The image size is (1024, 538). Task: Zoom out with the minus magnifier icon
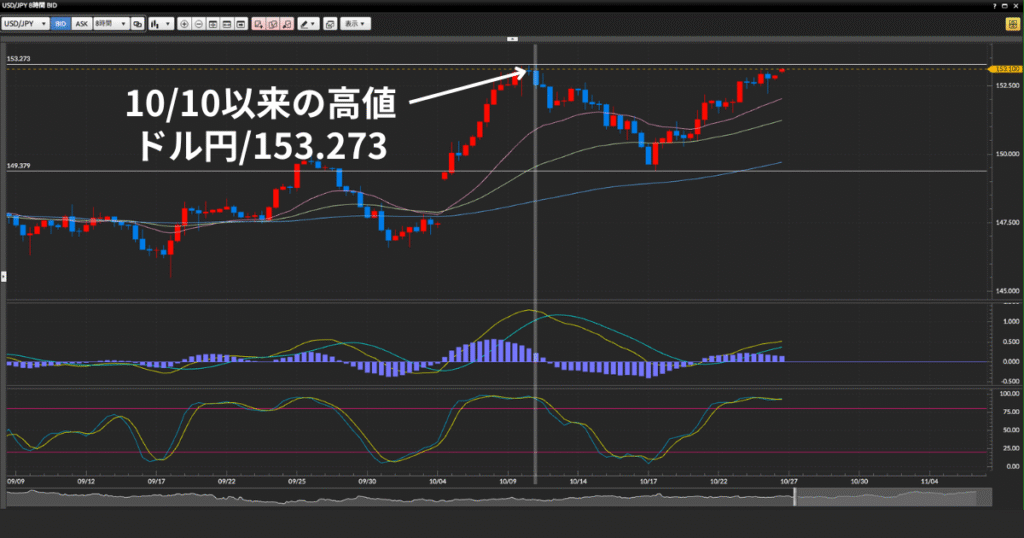[199, 22]
